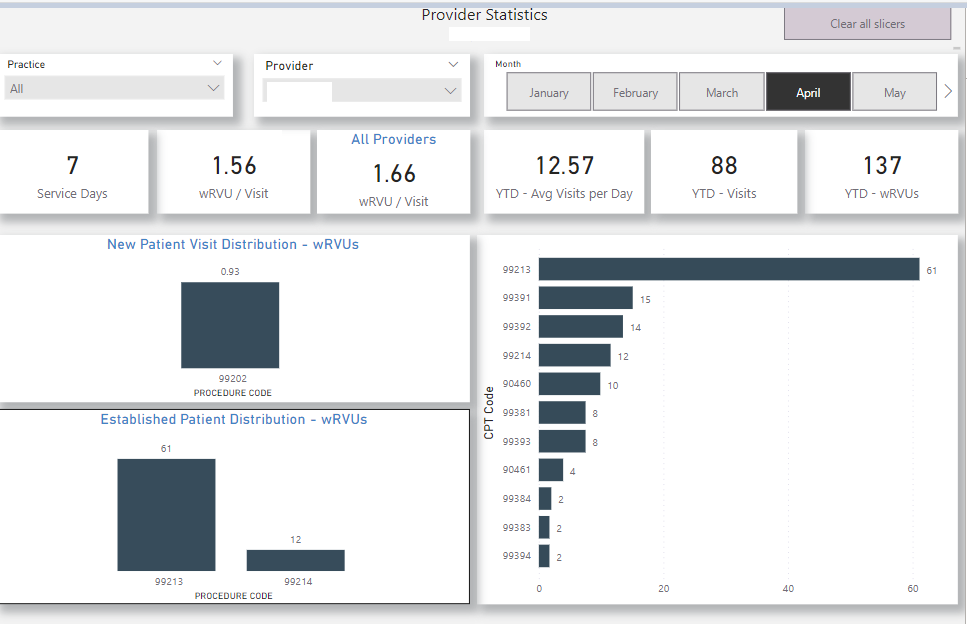
Task: Click the 99384 bar in CPT Code chart
Action: (545, 498)
